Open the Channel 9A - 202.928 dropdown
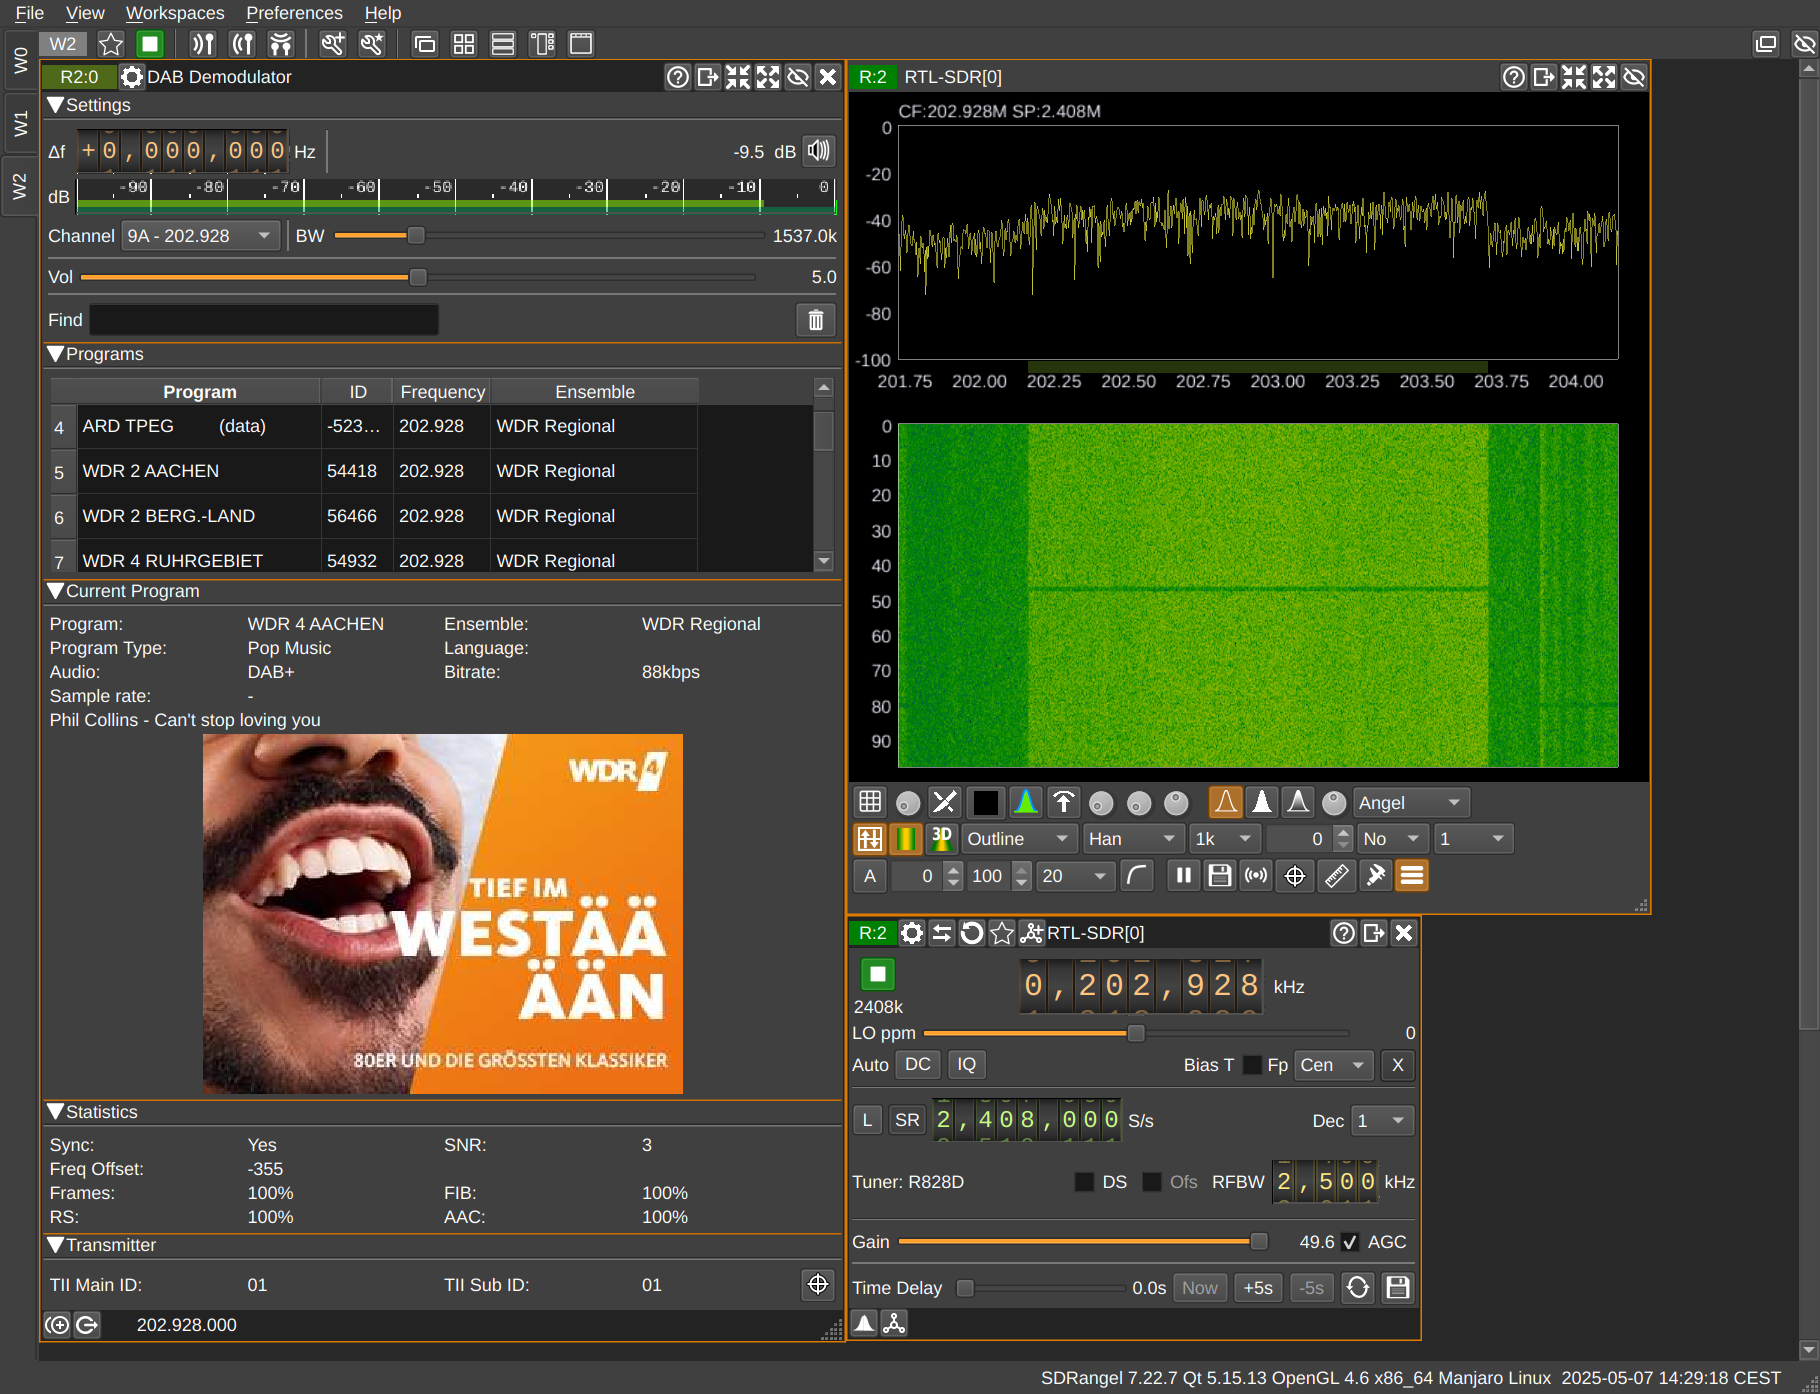Screen dimensions: 1820x1394 [200, 236]
